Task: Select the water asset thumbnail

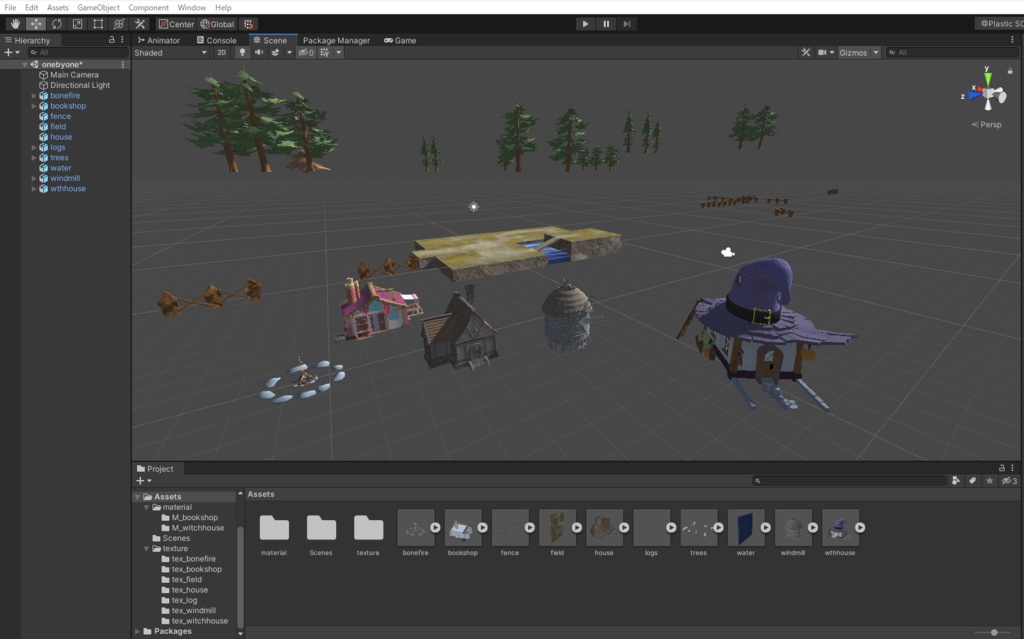Action: coord(746,528)
